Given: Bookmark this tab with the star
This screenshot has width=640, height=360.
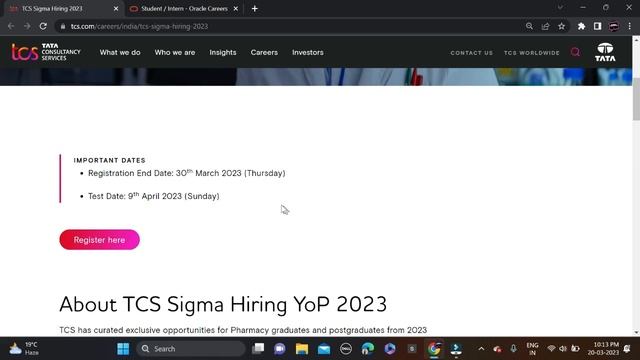Looking at the screenshot, I should pos(562,26).
